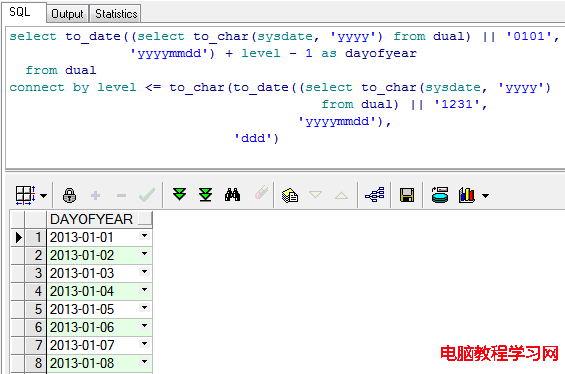
Task: Open the chart options dropdown arrow
Action: pos(485,196)
